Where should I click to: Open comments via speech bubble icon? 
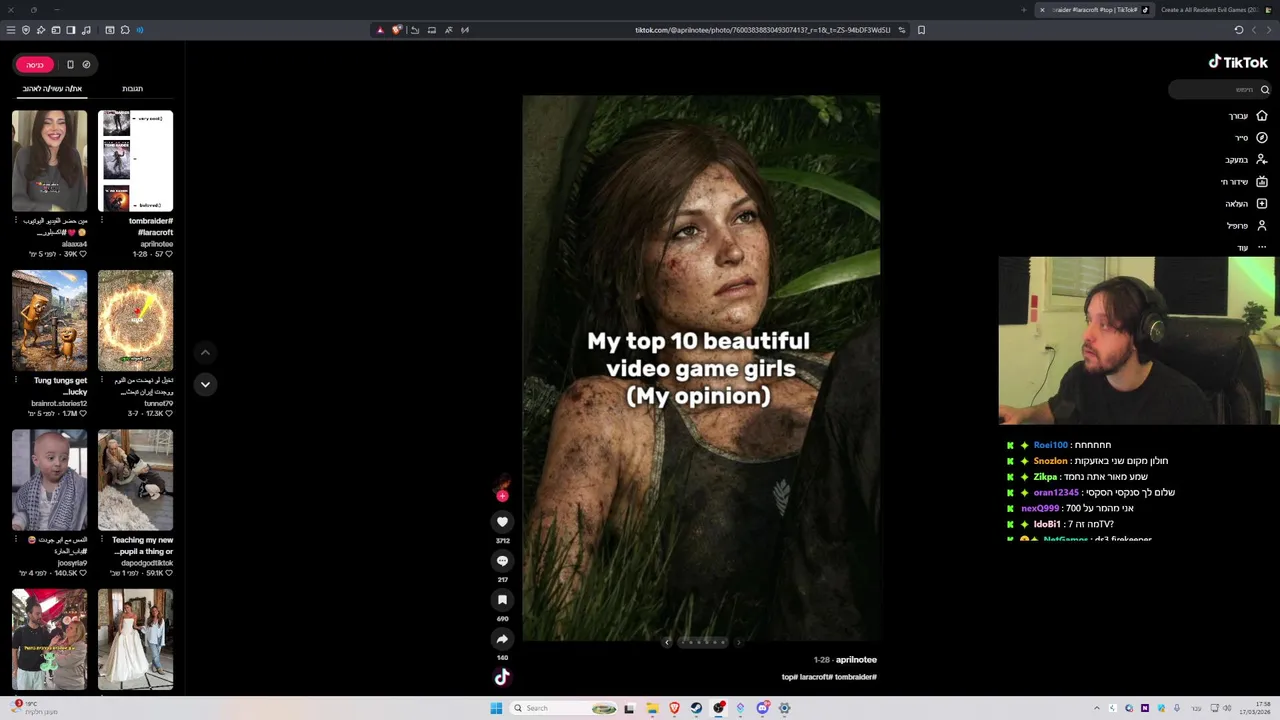tap(502, 561)
